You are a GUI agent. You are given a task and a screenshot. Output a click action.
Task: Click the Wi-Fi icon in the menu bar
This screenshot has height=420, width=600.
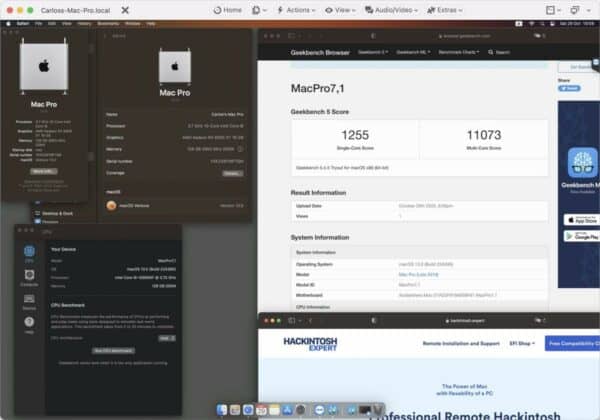pyautogui.click(x=532, y=24)
